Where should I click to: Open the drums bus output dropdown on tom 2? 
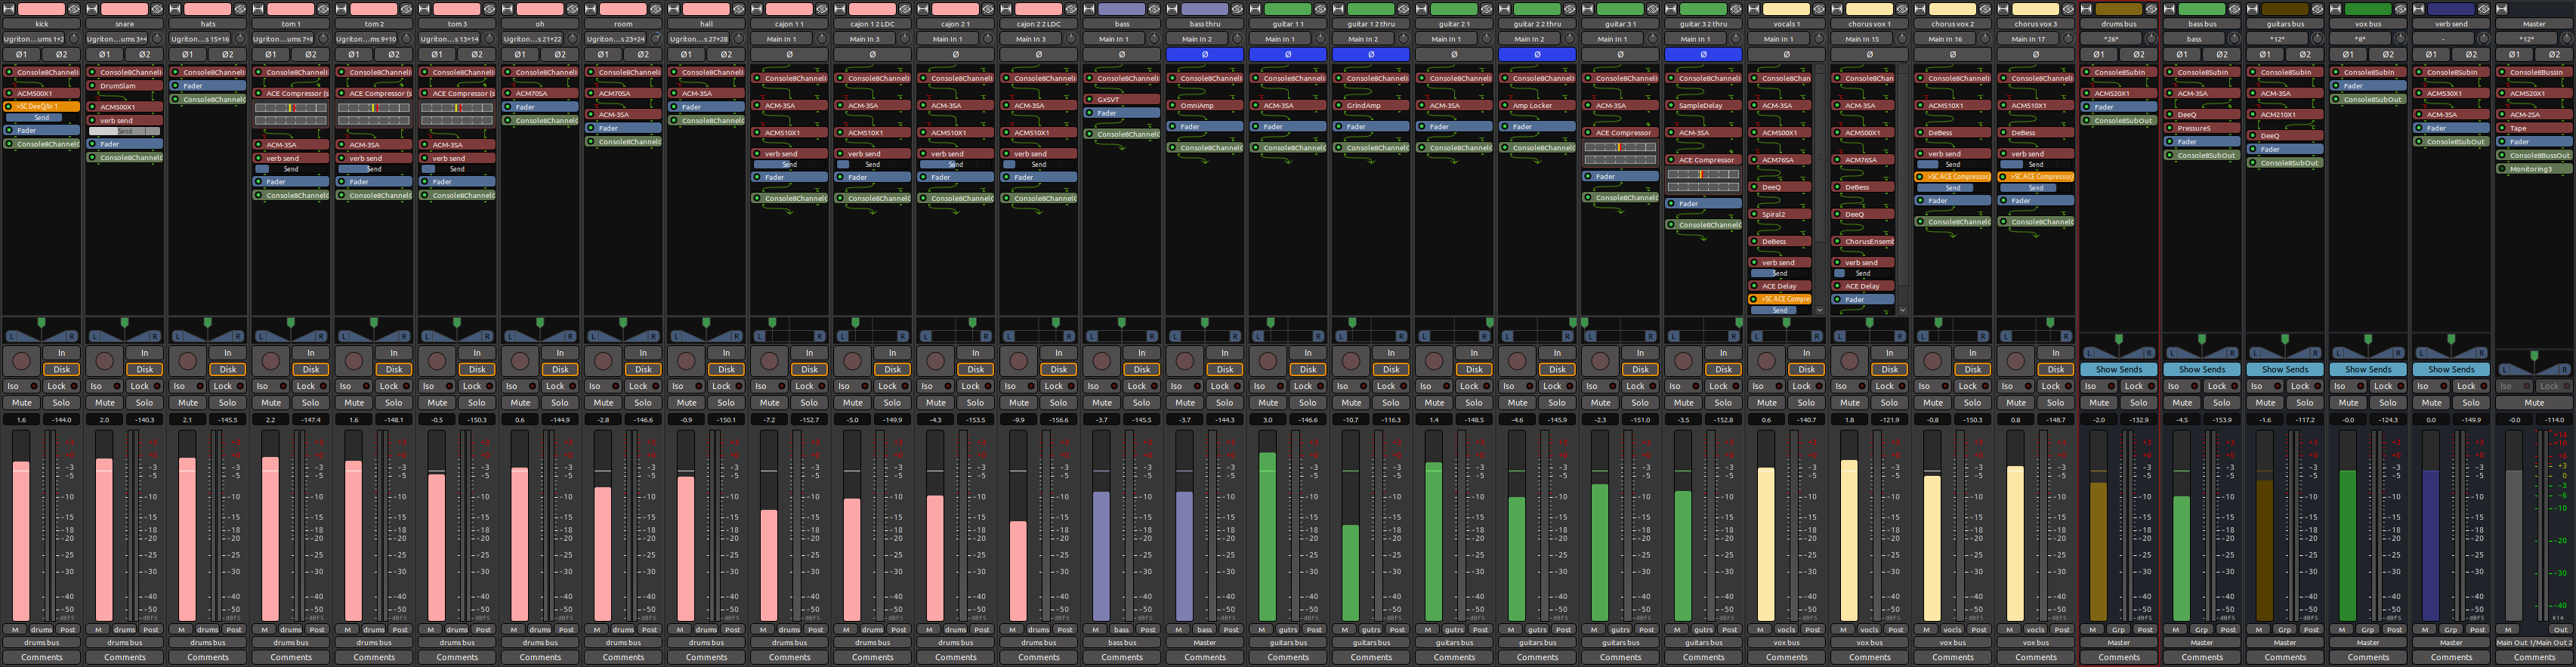pyautogui.click(x=374, y=643)
